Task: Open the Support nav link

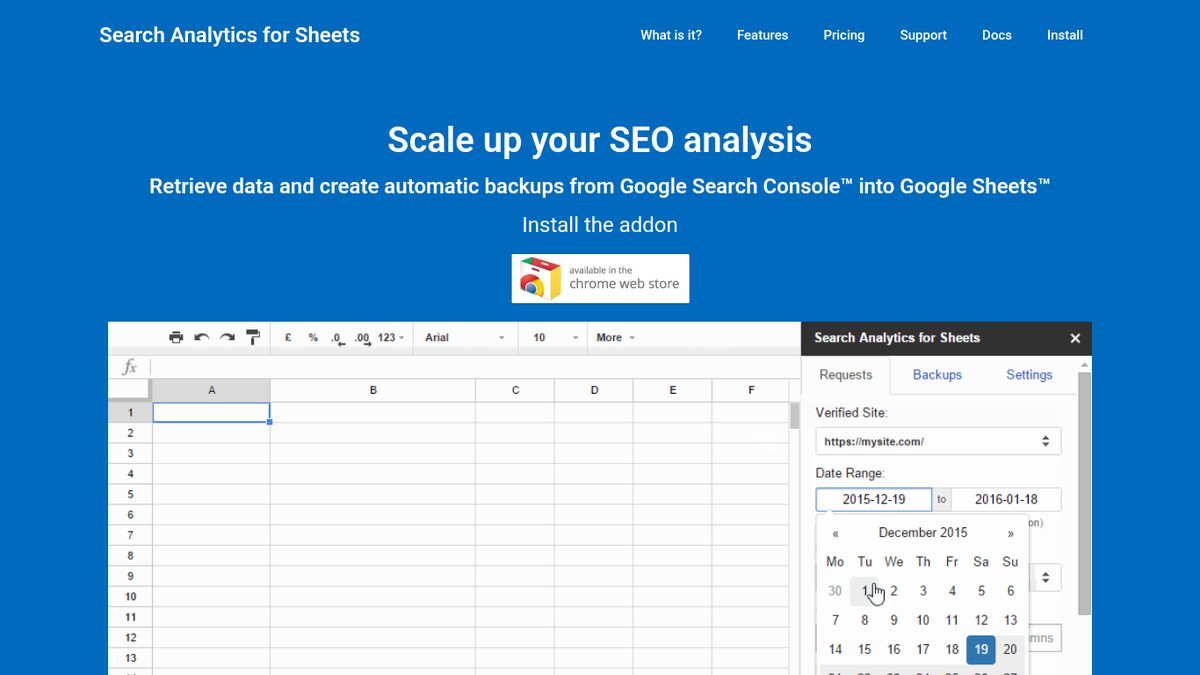Action: [923, 35]
